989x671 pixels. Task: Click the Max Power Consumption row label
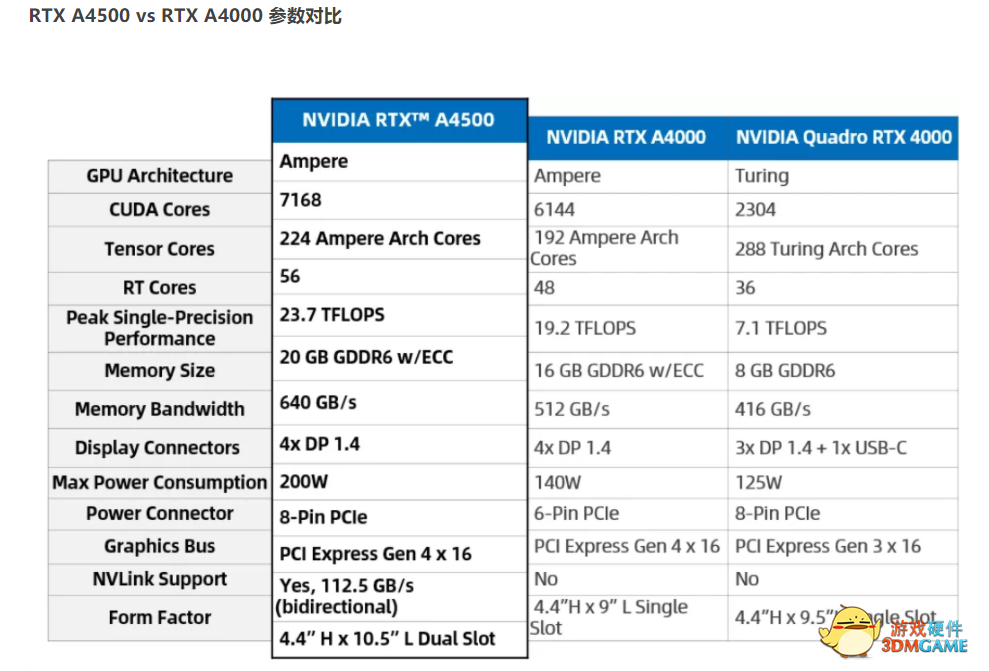click(160, 483)
